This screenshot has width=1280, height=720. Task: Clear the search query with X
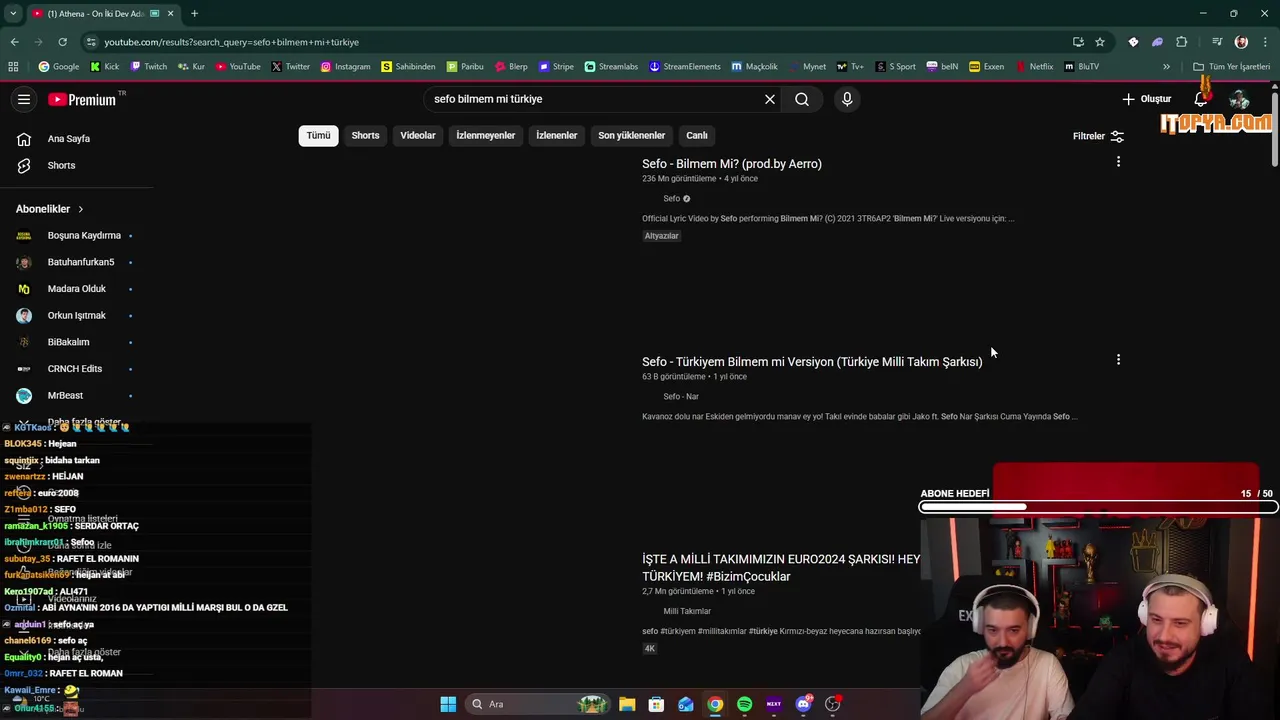(x=770, y=99)
